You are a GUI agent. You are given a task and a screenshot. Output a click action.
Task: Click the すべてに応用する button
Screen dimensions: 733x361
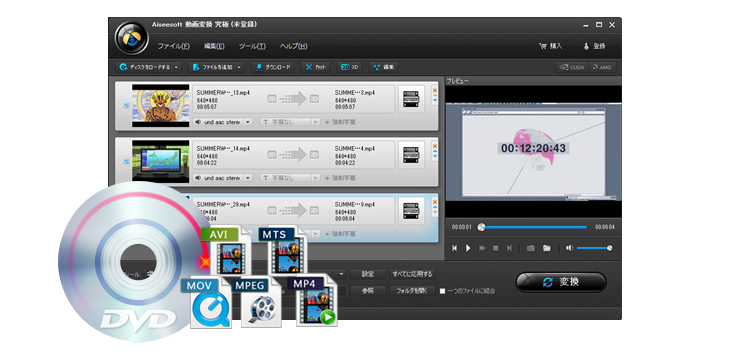[412, 274]
